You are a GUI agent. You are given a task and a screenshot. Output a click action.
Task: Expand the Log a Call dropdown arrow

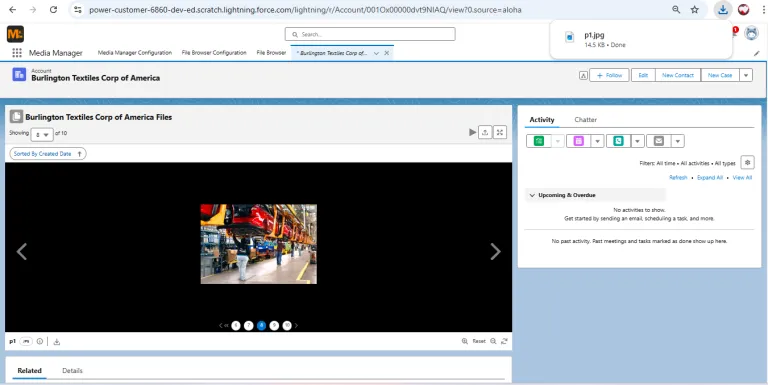638,141
